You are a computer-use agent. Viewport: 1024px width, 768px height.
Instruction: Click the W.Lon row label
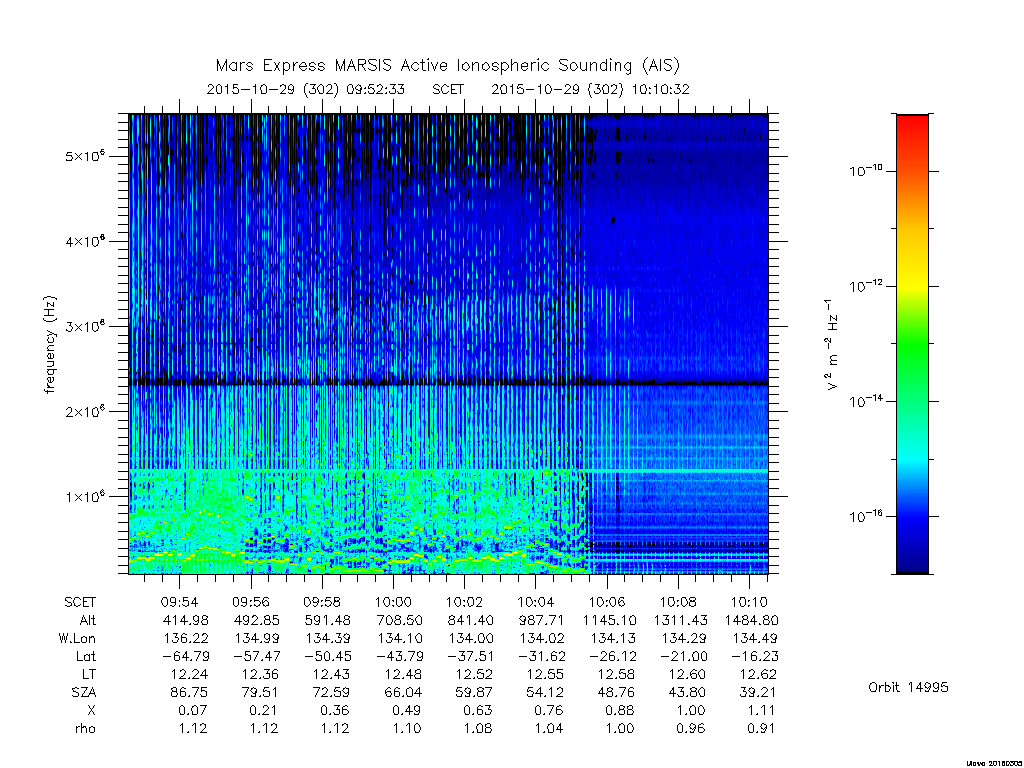coord(78,638)
